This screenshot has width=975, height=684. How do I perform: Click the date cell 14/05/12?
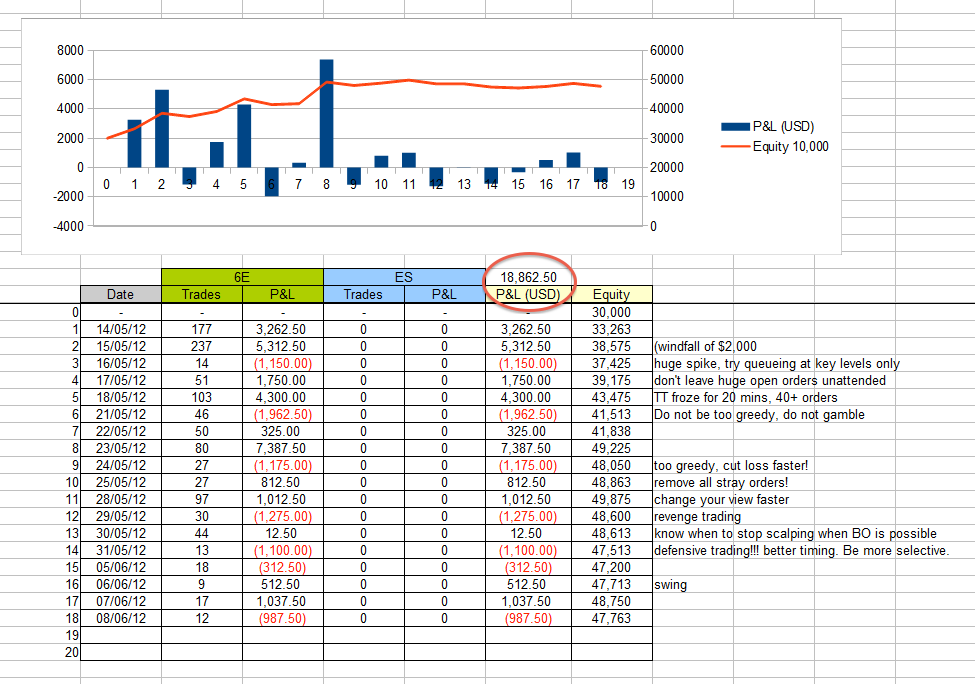point(120,329)
